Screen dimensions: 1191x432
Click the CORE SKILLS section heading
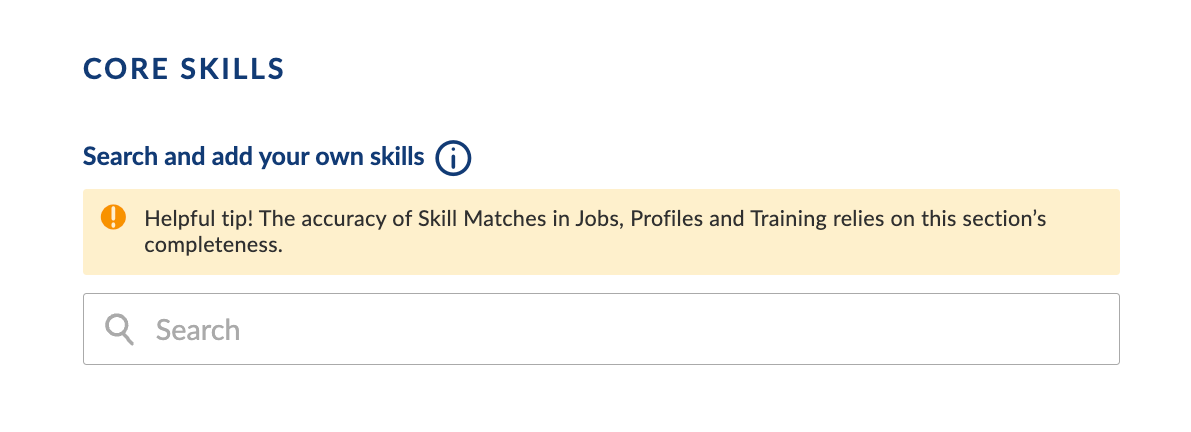[x=184, y=68]
